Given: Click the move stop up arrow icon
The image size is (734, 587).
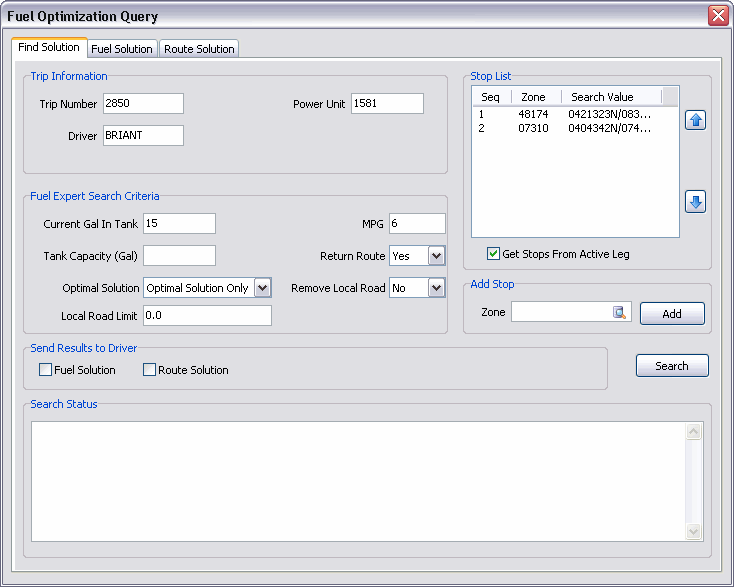Looking at the screenshot, I should click(696, 121).
